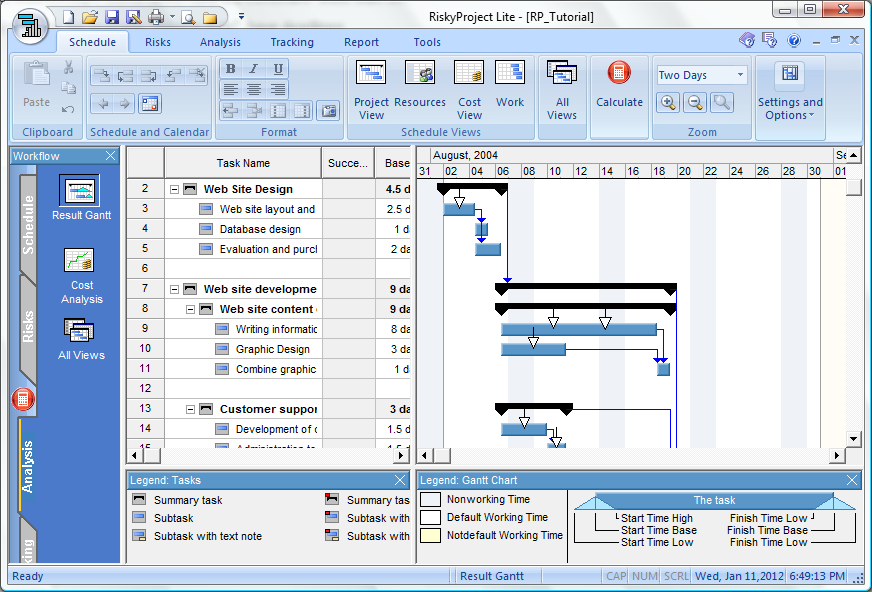
Task: Open the Print icon dropdown arrow
Action: tap(172, 17)
